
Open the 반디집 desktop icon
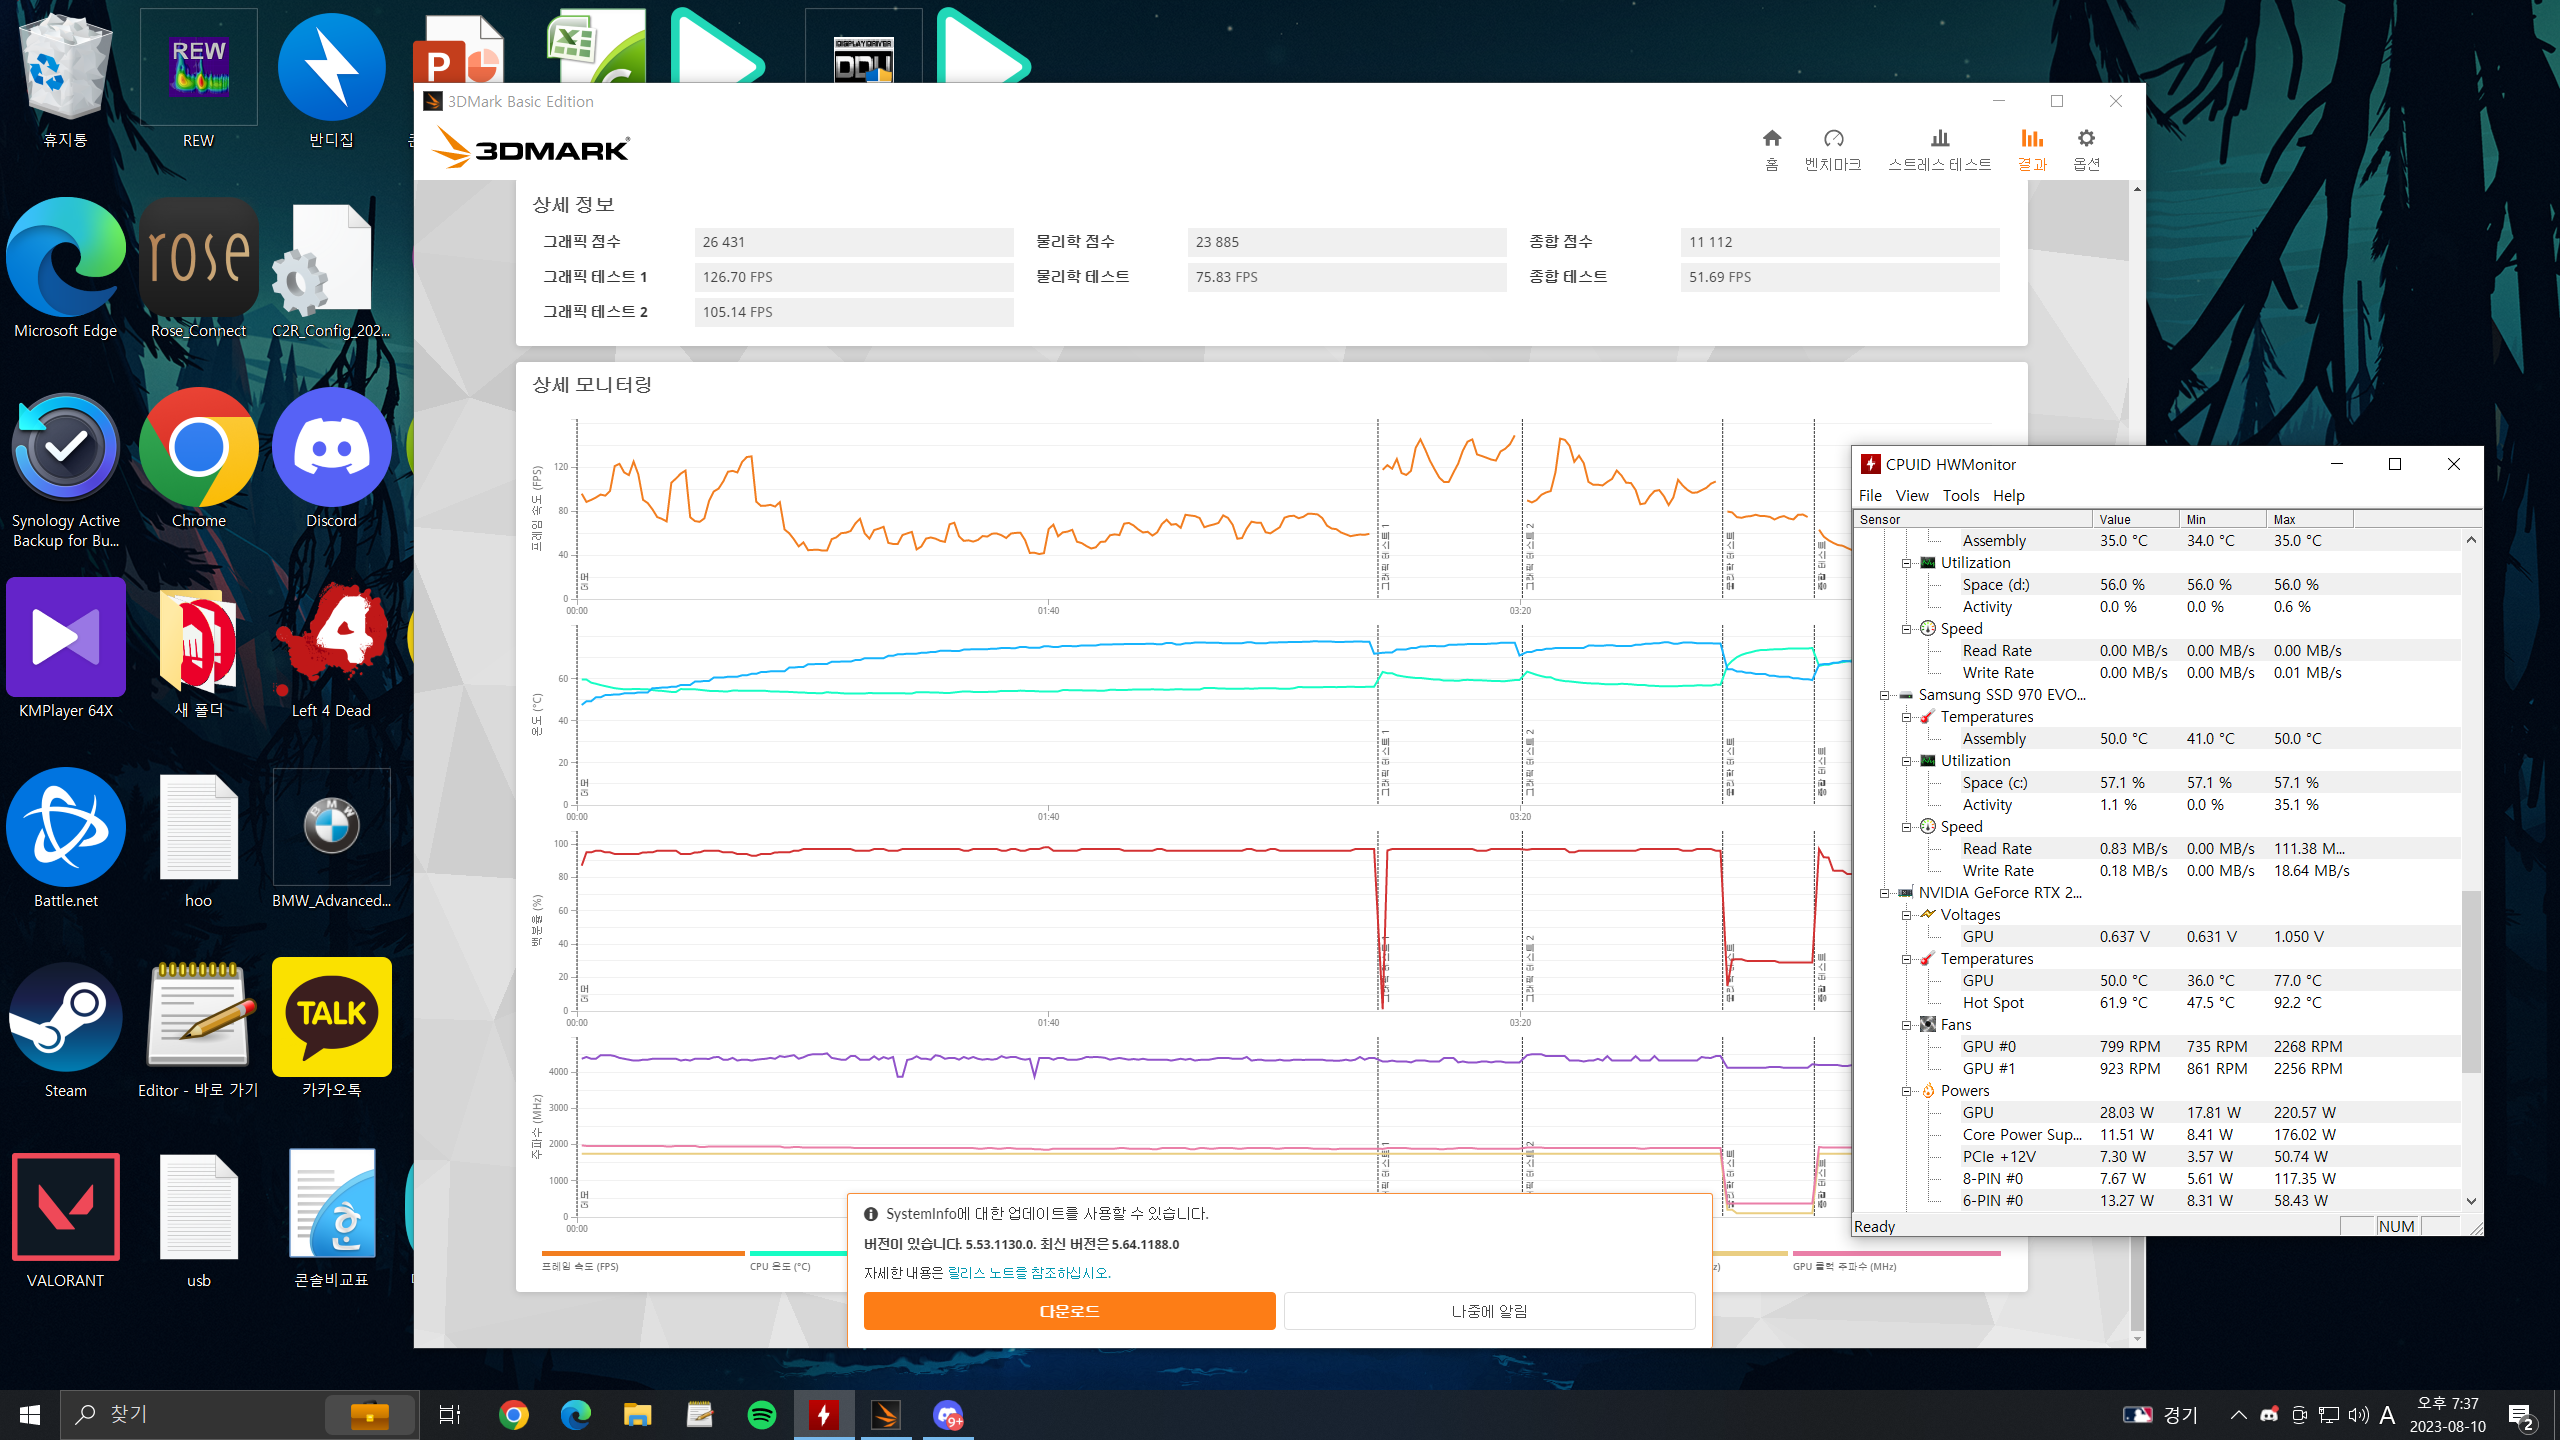pyautogui.click(x=331, y=80)
